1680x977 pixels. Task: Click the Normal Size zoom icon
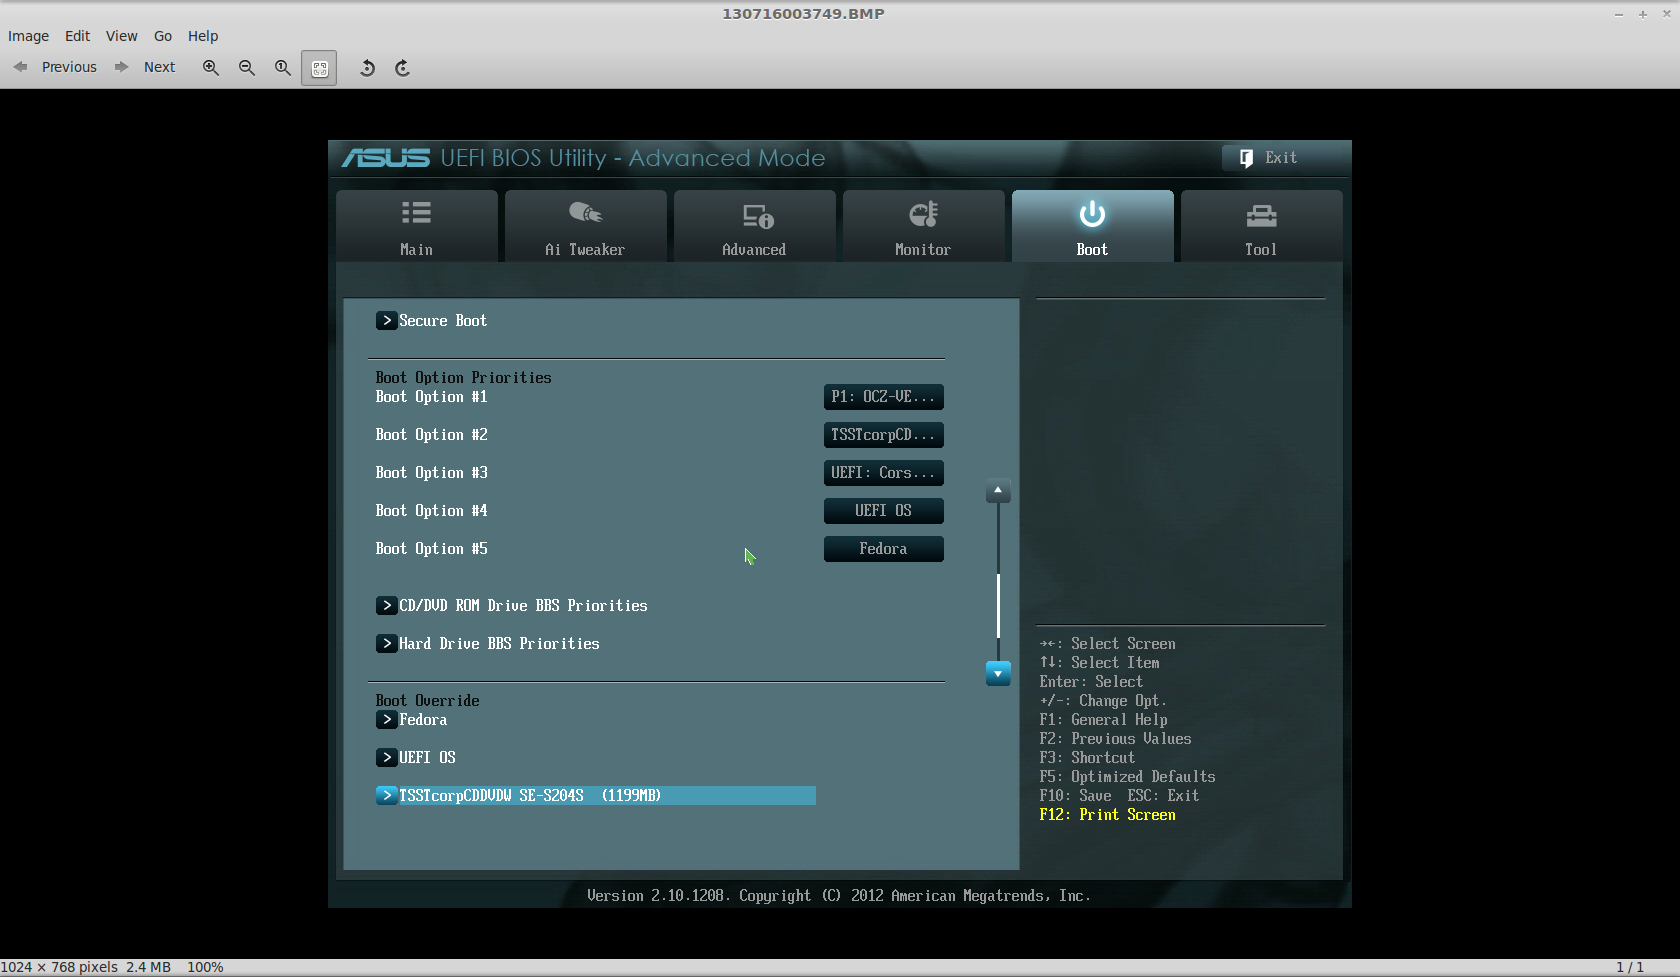click(x=283, y=67)
